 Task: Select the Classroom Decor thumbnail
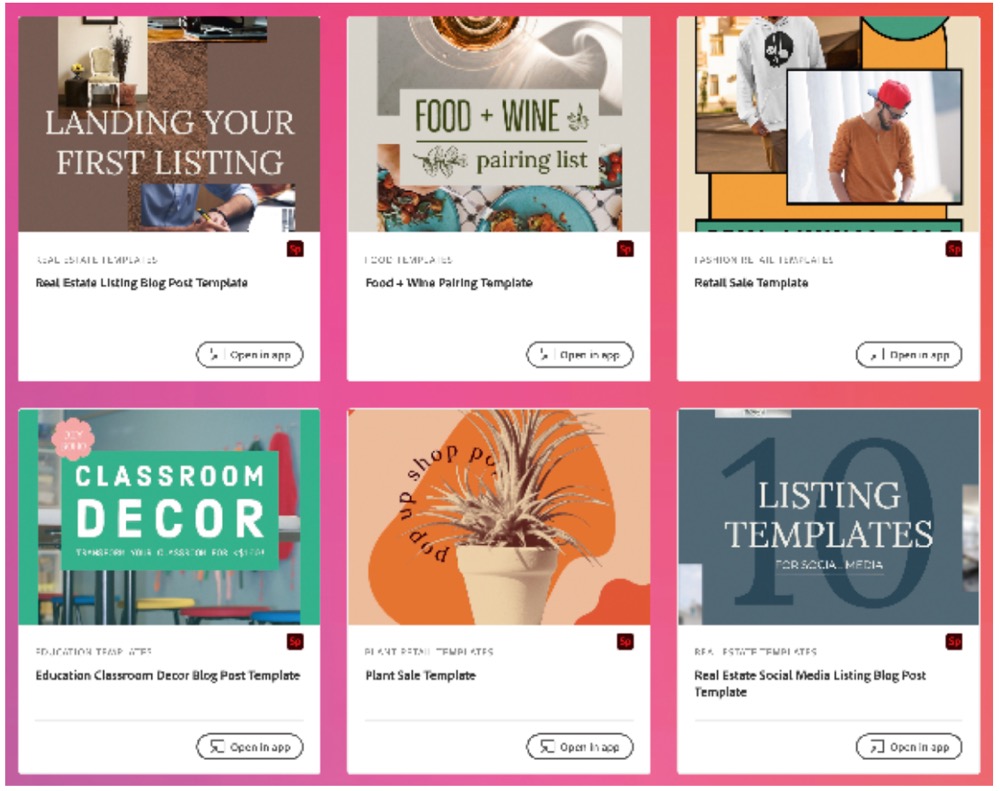coord(169,517)
